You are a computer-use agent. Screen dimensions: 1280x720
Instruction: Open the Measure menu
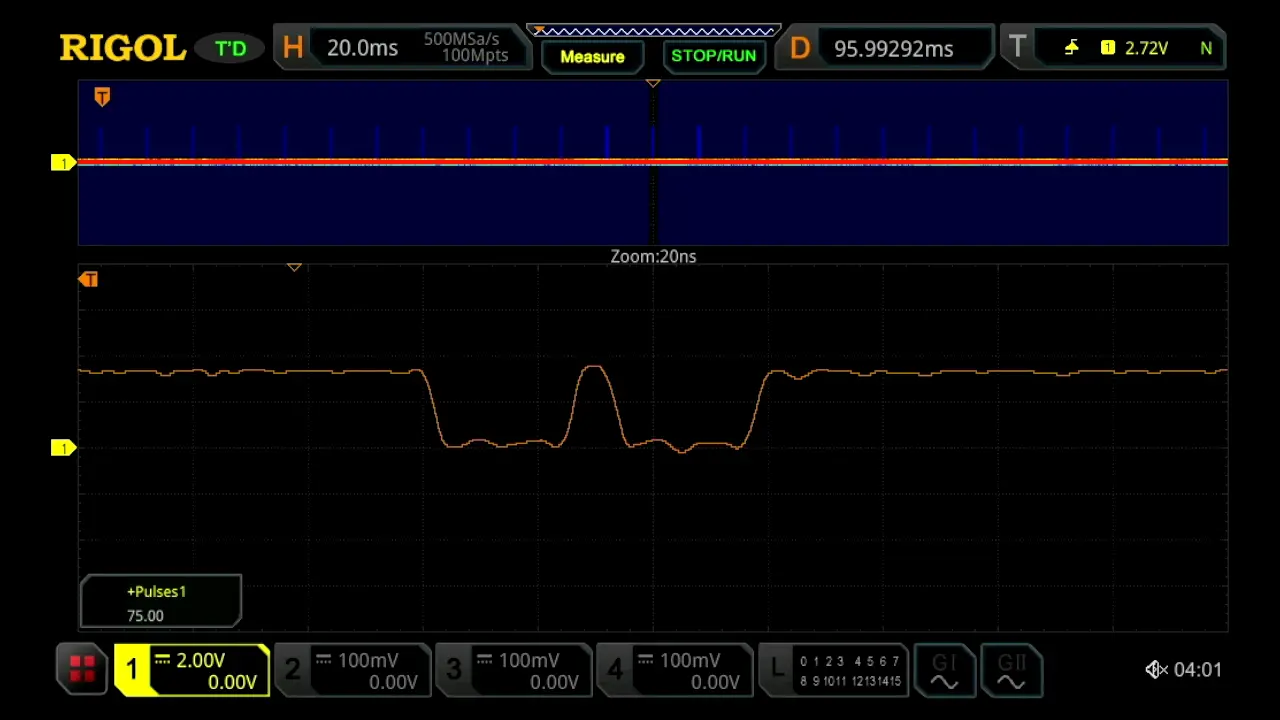pos(592,56)
